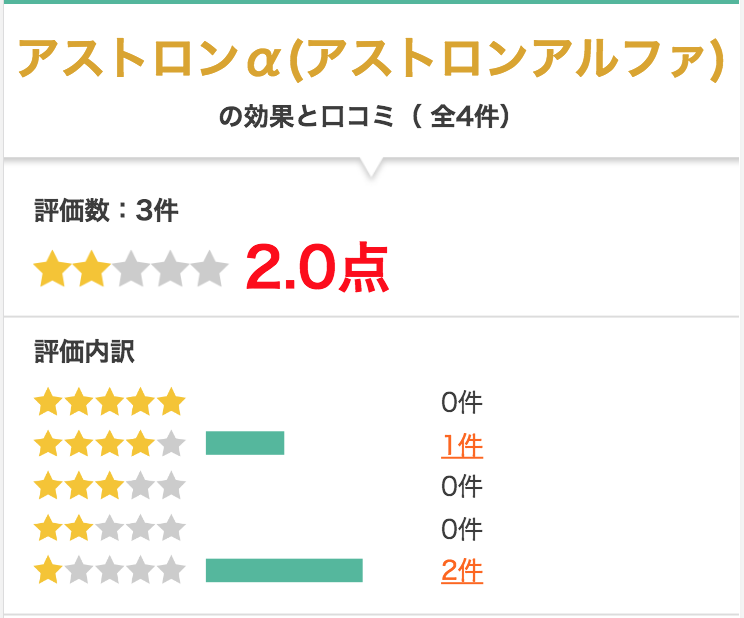This screenshot has width=744, height=618.
Task: Click the three-star rating row icons
Action: (x=110, y=485)
